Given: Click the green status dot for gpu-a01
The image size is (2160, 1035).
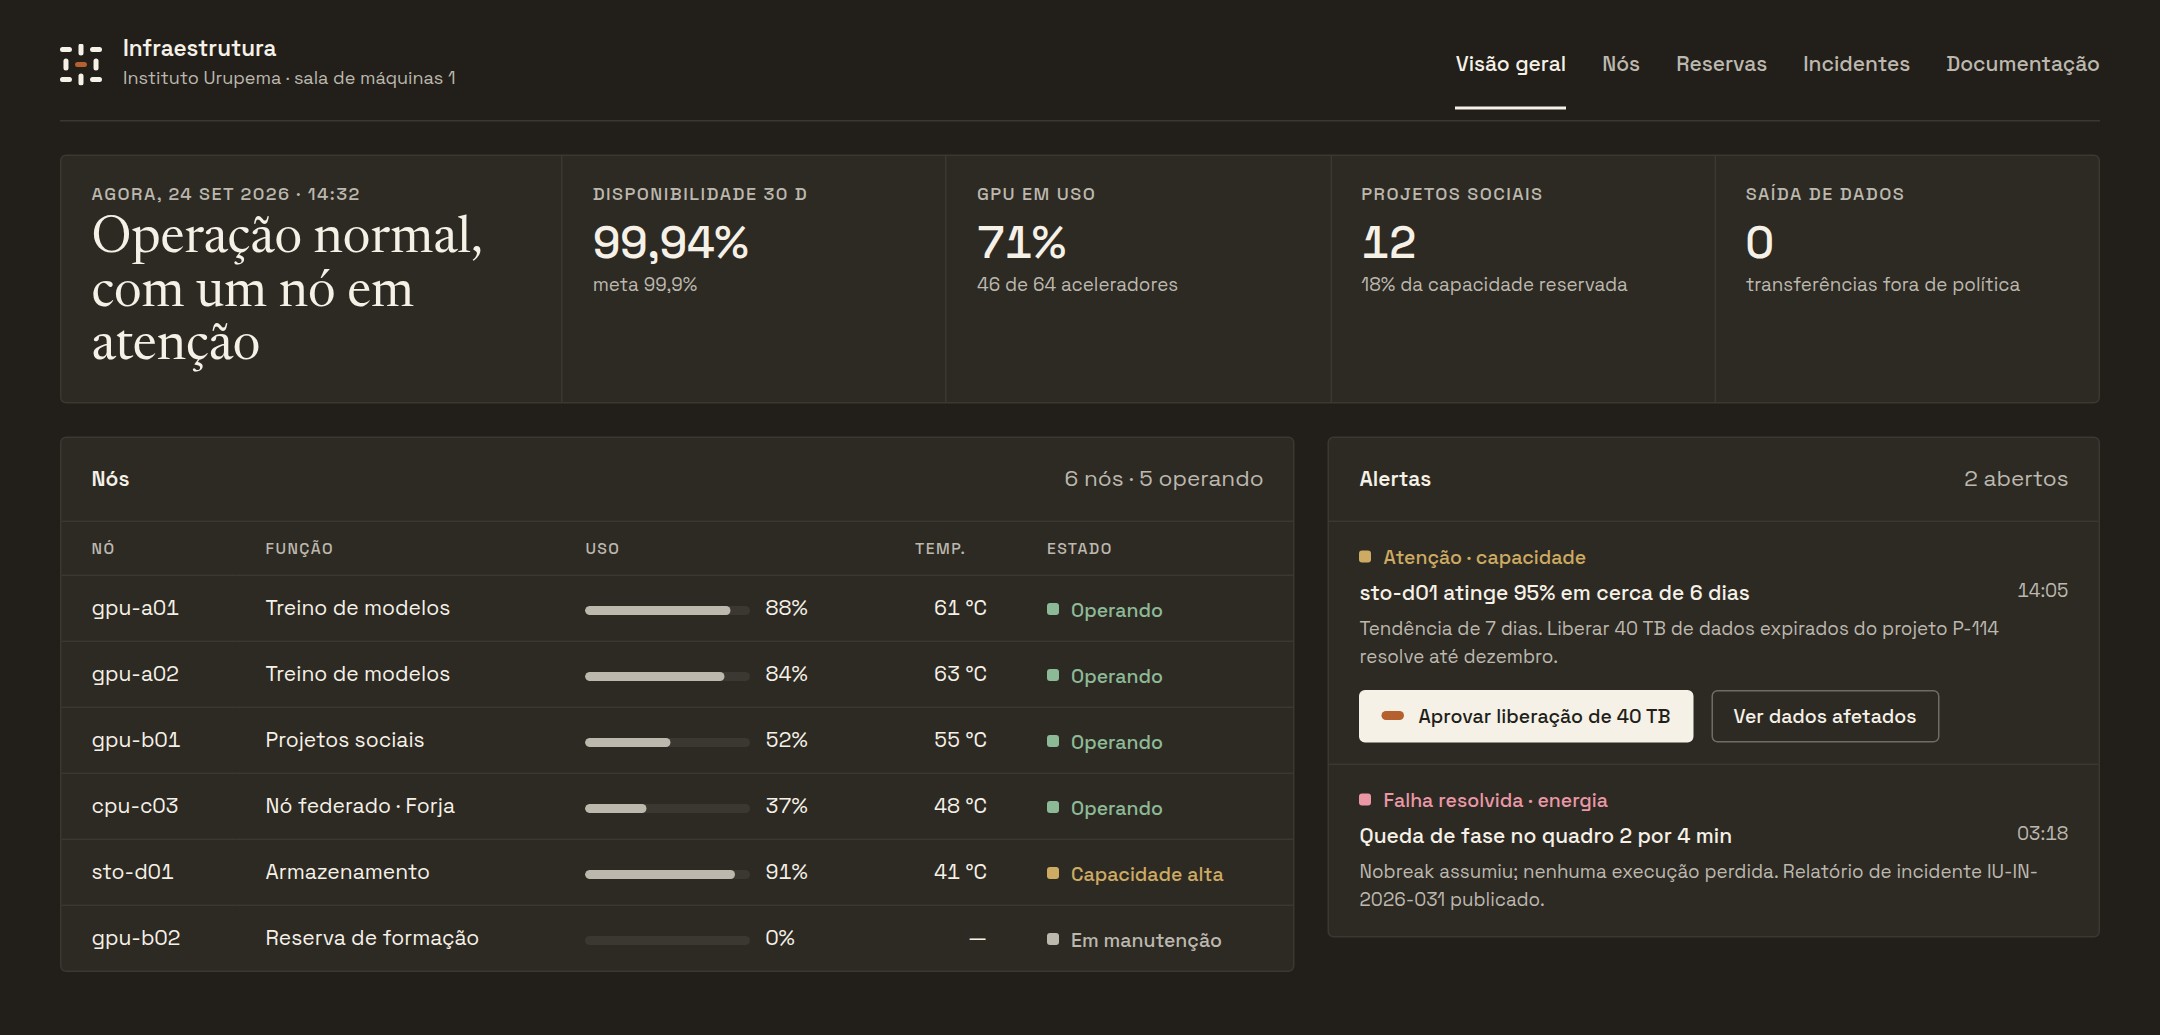Looking at the screenshot, I should [1053, 609].
